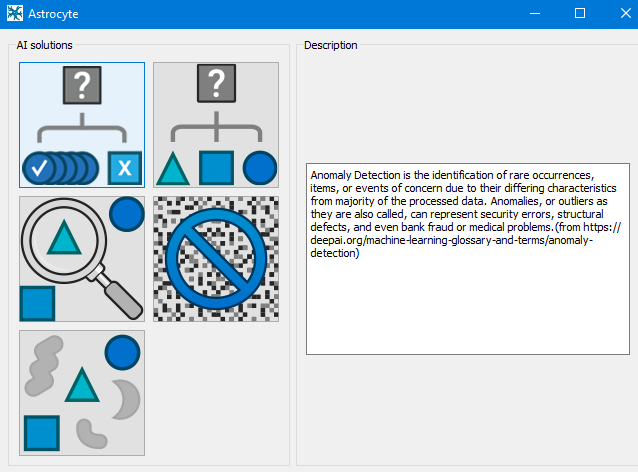Click the deepai.org URL in the description
The image size is (638, 472).
[465, 241]
